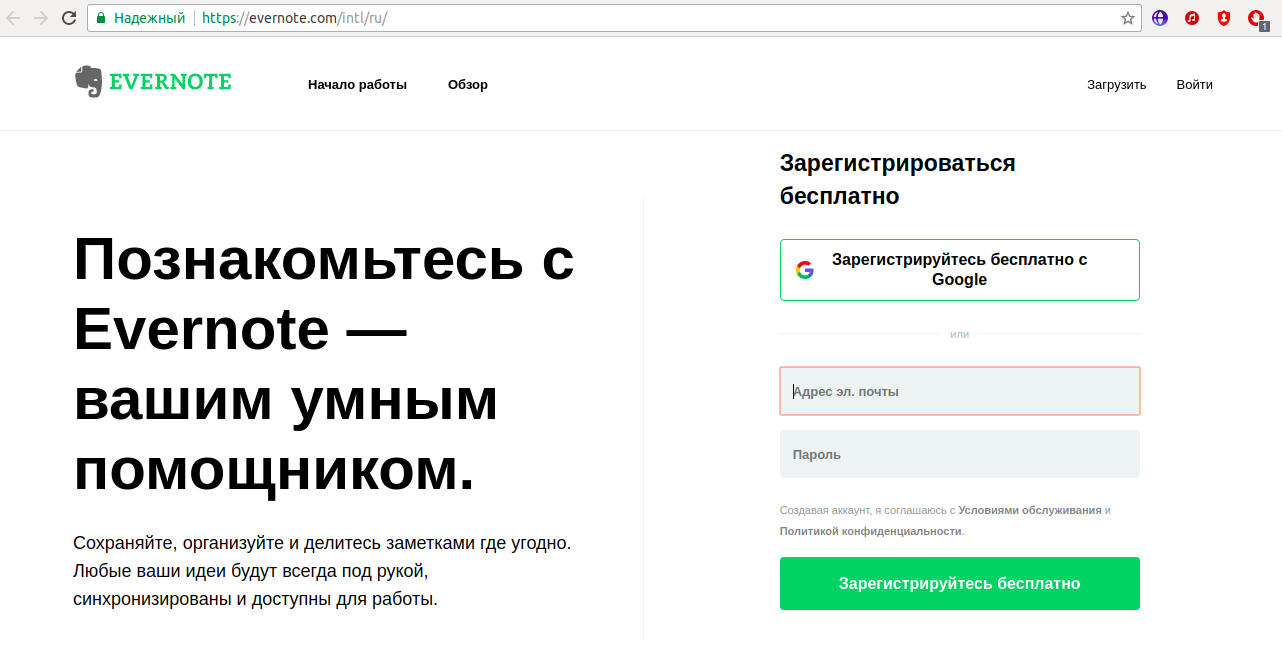Screen dimensions: 1282x668
Task: Open the "Начало работы" menu item
Action: point(357,85)
